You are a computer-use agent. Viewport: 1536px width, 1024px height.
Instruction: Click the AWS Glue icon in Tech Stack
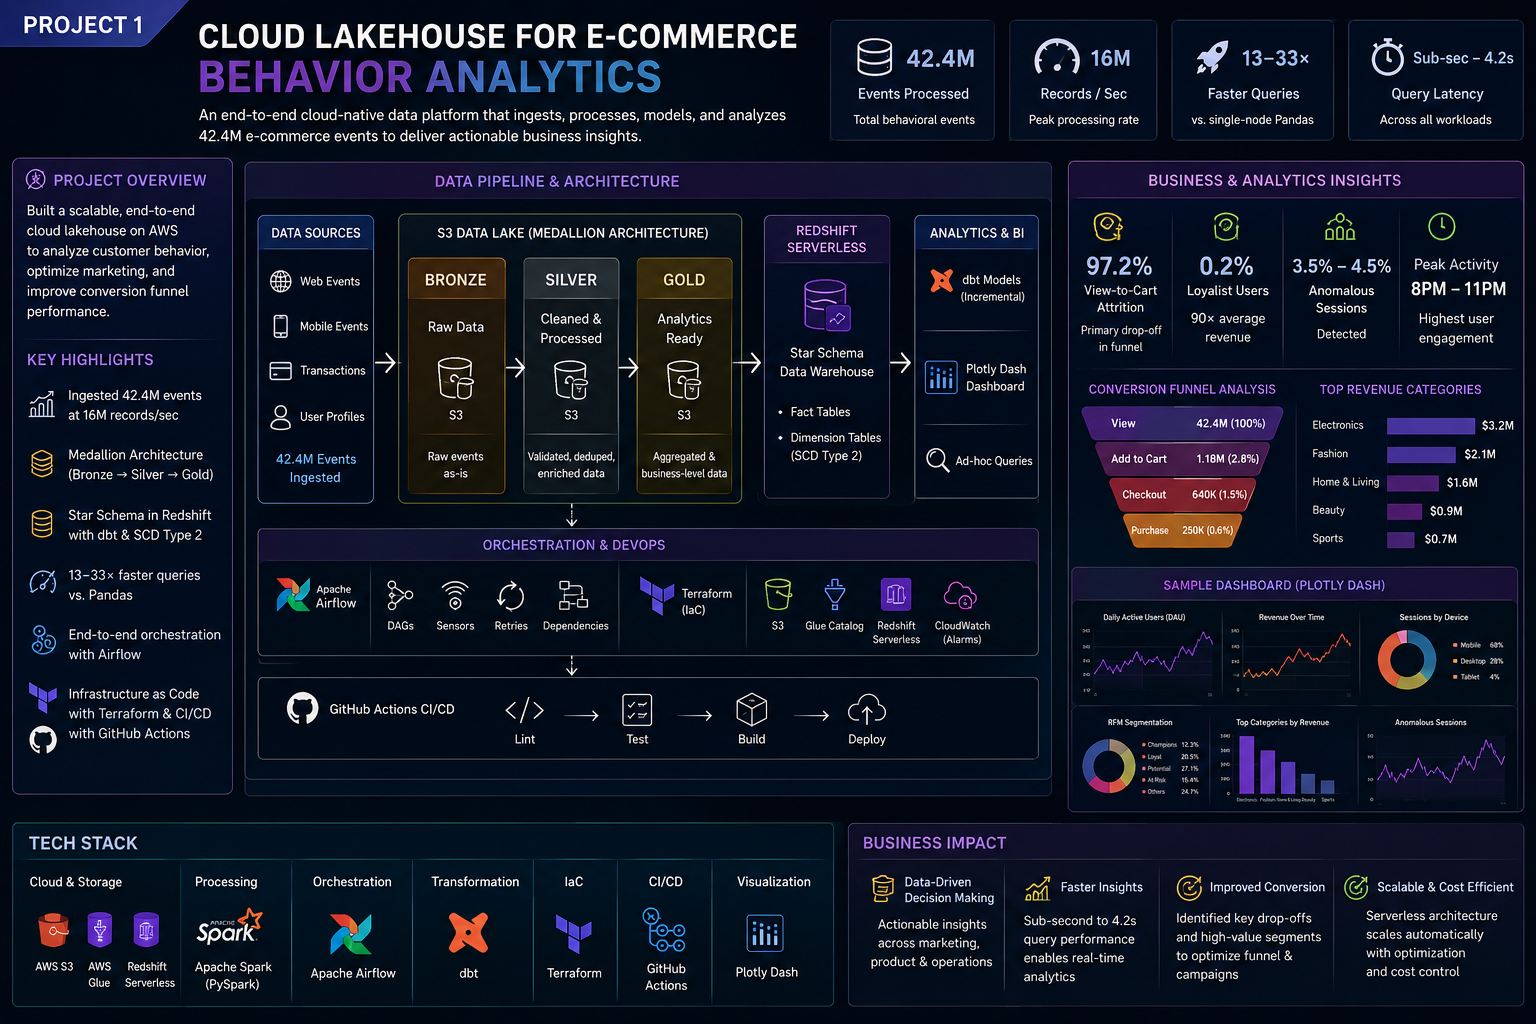click(x=99, y=931)
